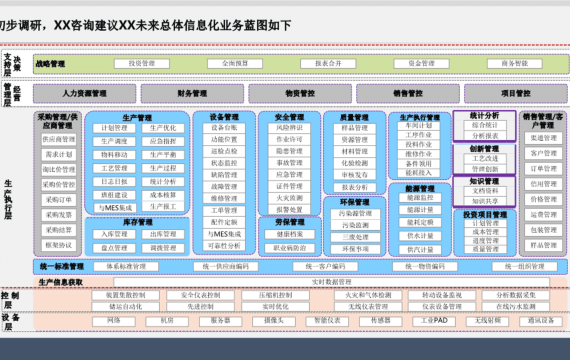Select the 体系标准管理 box
This screenshot has height=360, width=570.
tap(126, 267)
